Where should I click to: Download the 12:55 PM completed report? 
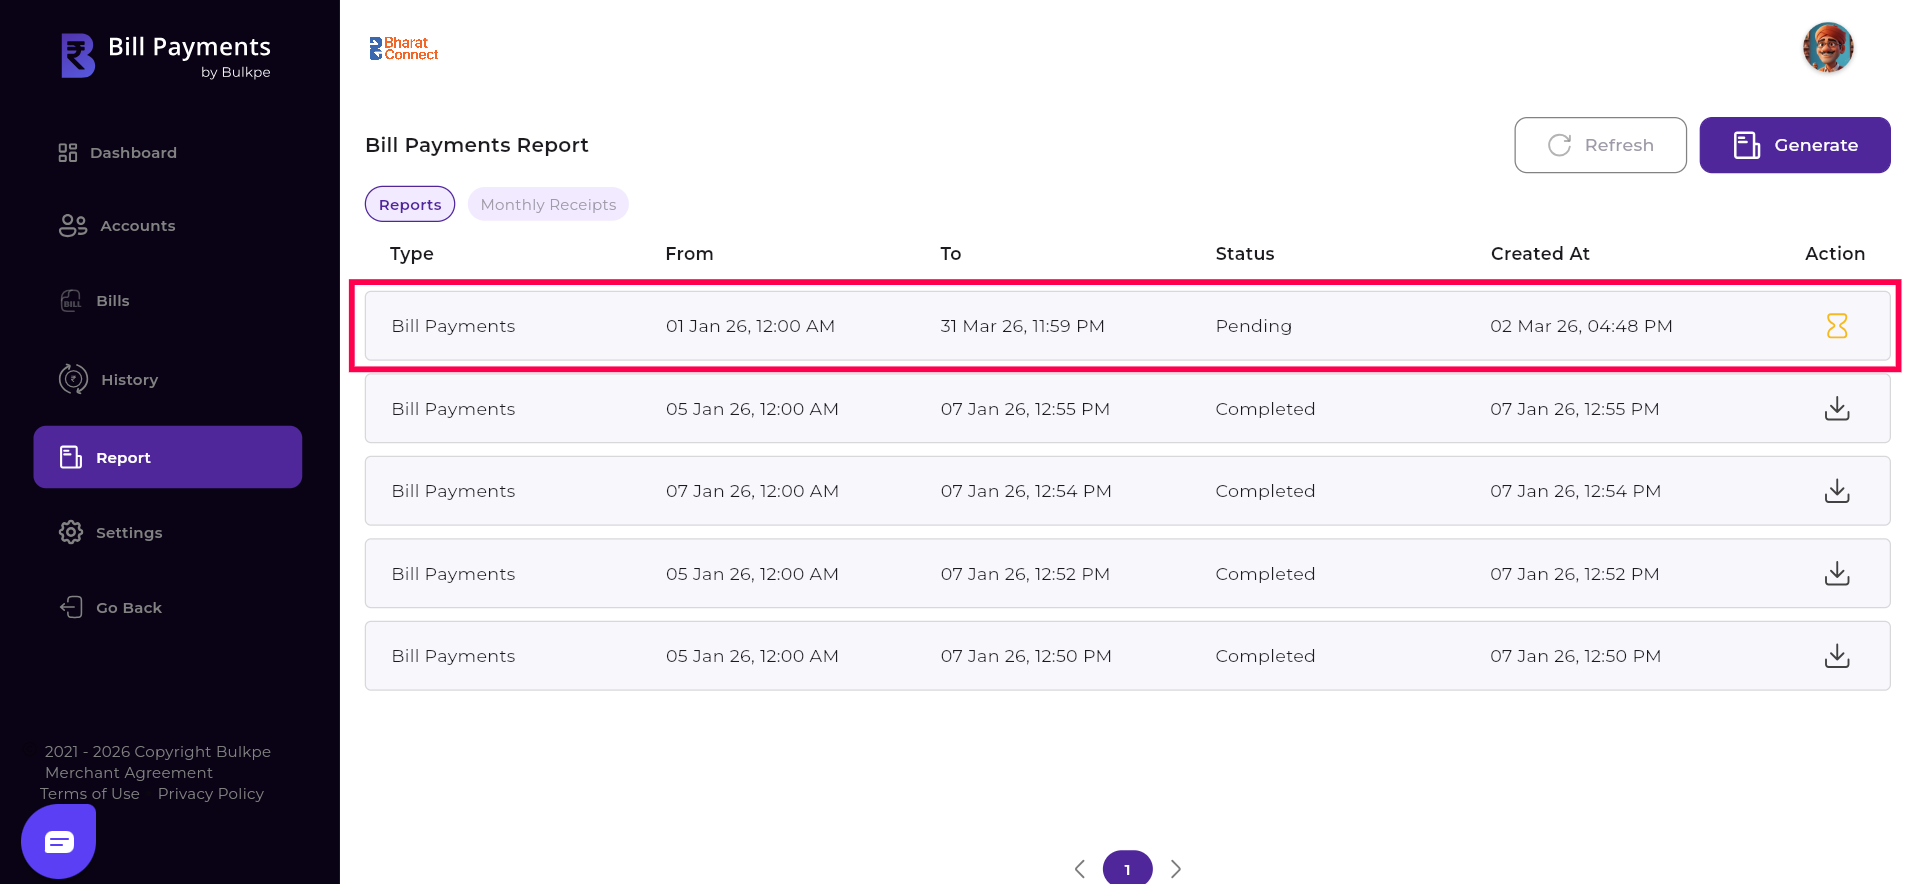[x=1836, y=409]
